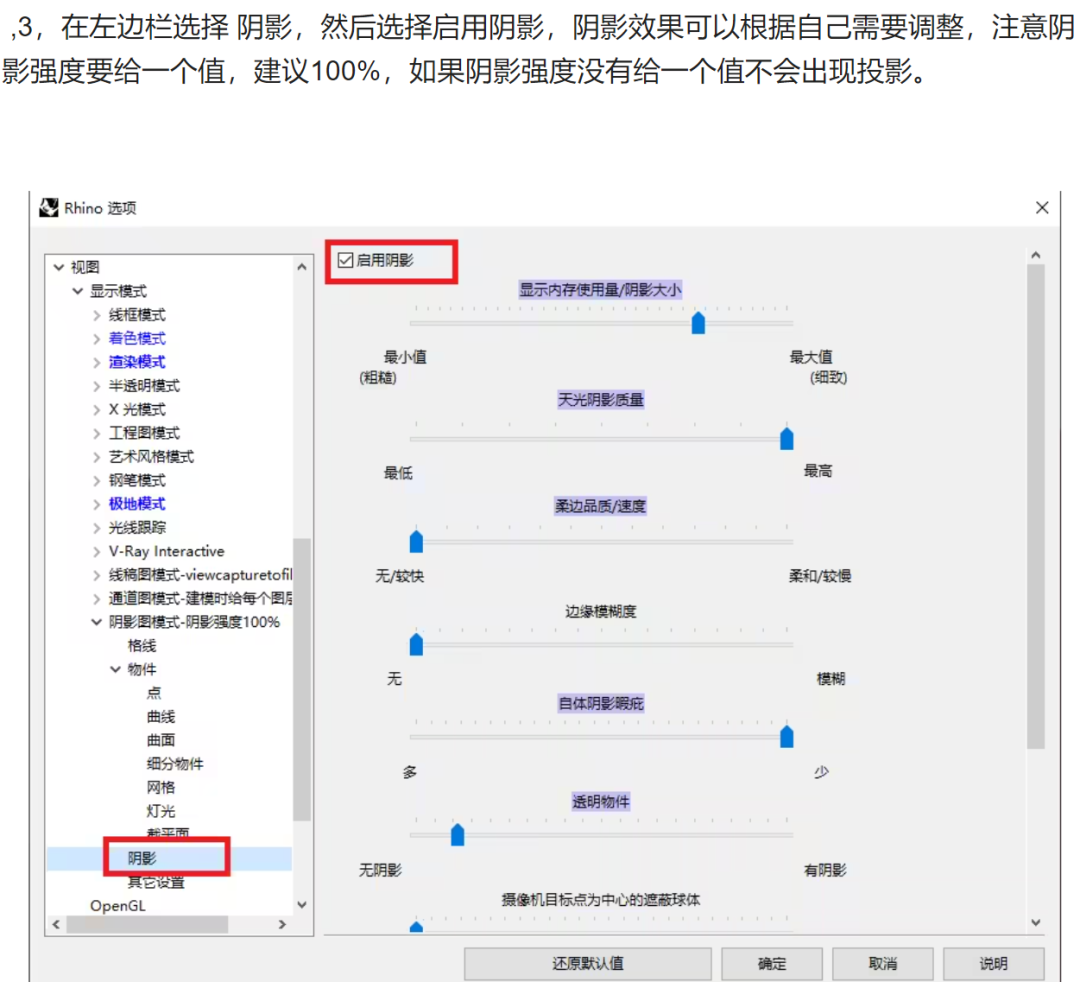Screen dimensions: 1080x982
Task: Select 网格 in the tree
Action: (161, 787)
